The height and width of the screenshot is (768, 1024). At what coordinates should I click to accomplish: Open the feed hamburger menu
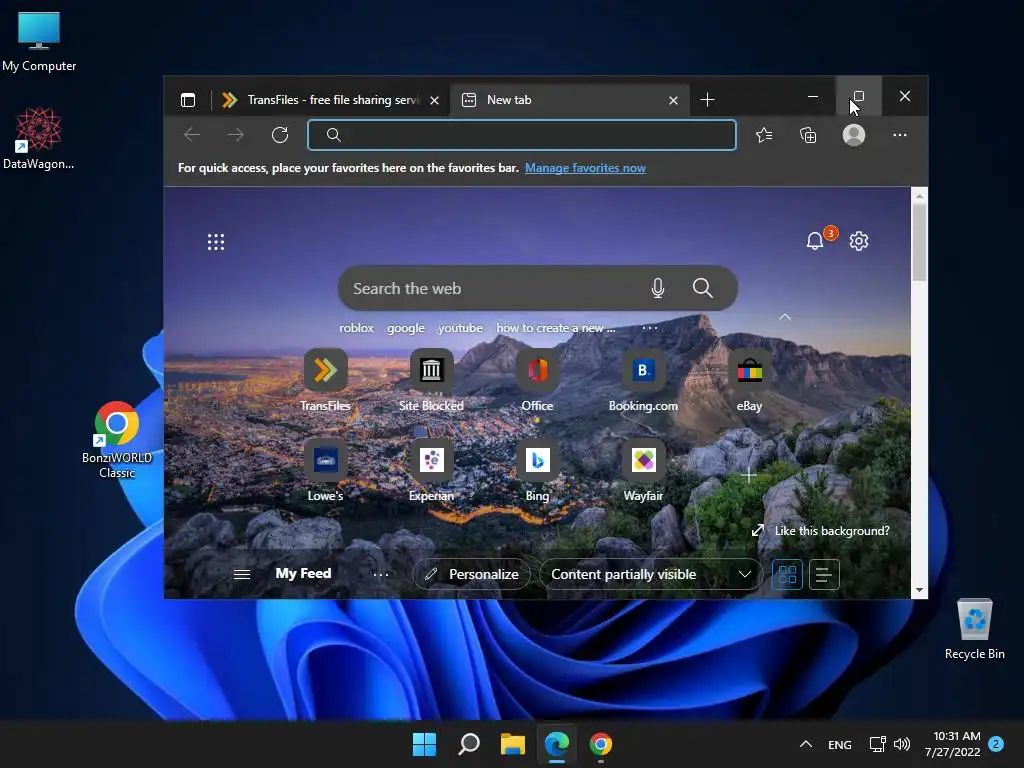(242, 574)
